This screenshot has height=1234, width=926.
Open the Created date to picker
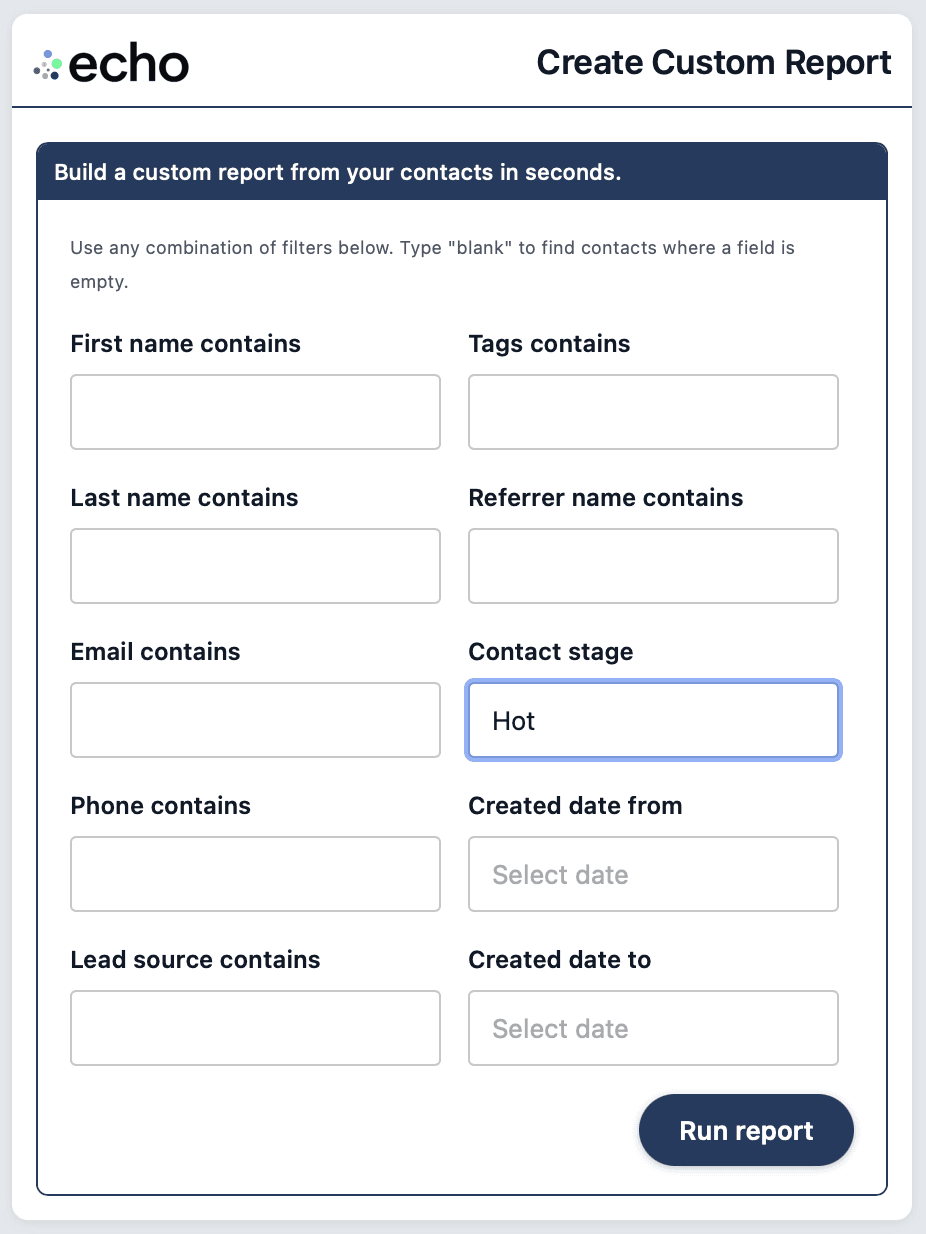tap(653, 1029)
